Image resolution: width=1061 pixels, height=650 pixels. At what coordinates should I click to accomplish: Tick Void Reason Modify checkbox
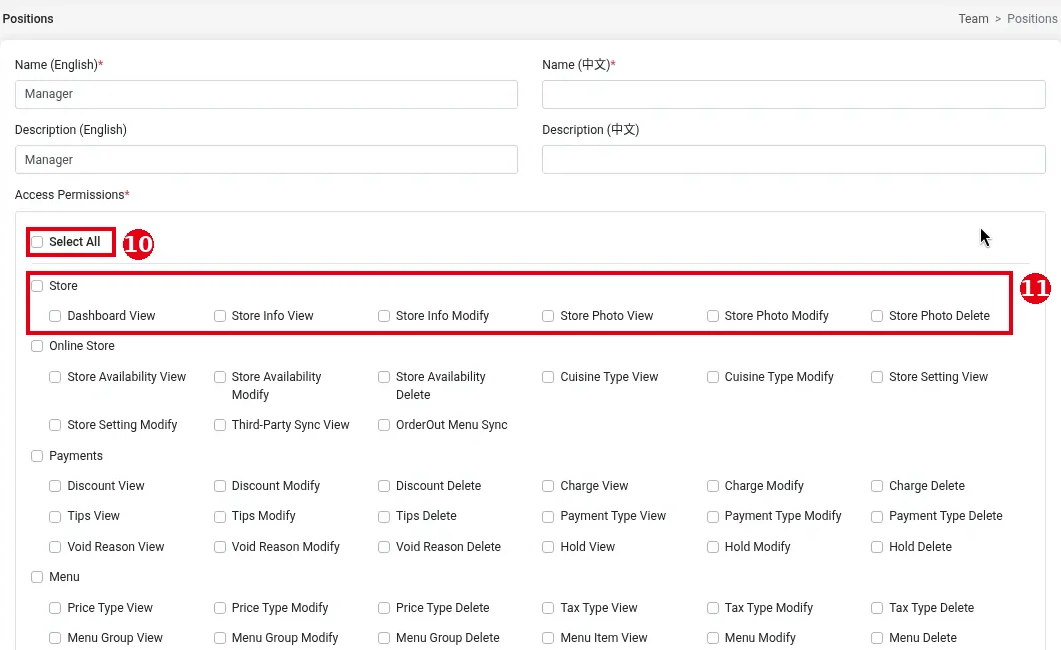[x=220, y=547]
